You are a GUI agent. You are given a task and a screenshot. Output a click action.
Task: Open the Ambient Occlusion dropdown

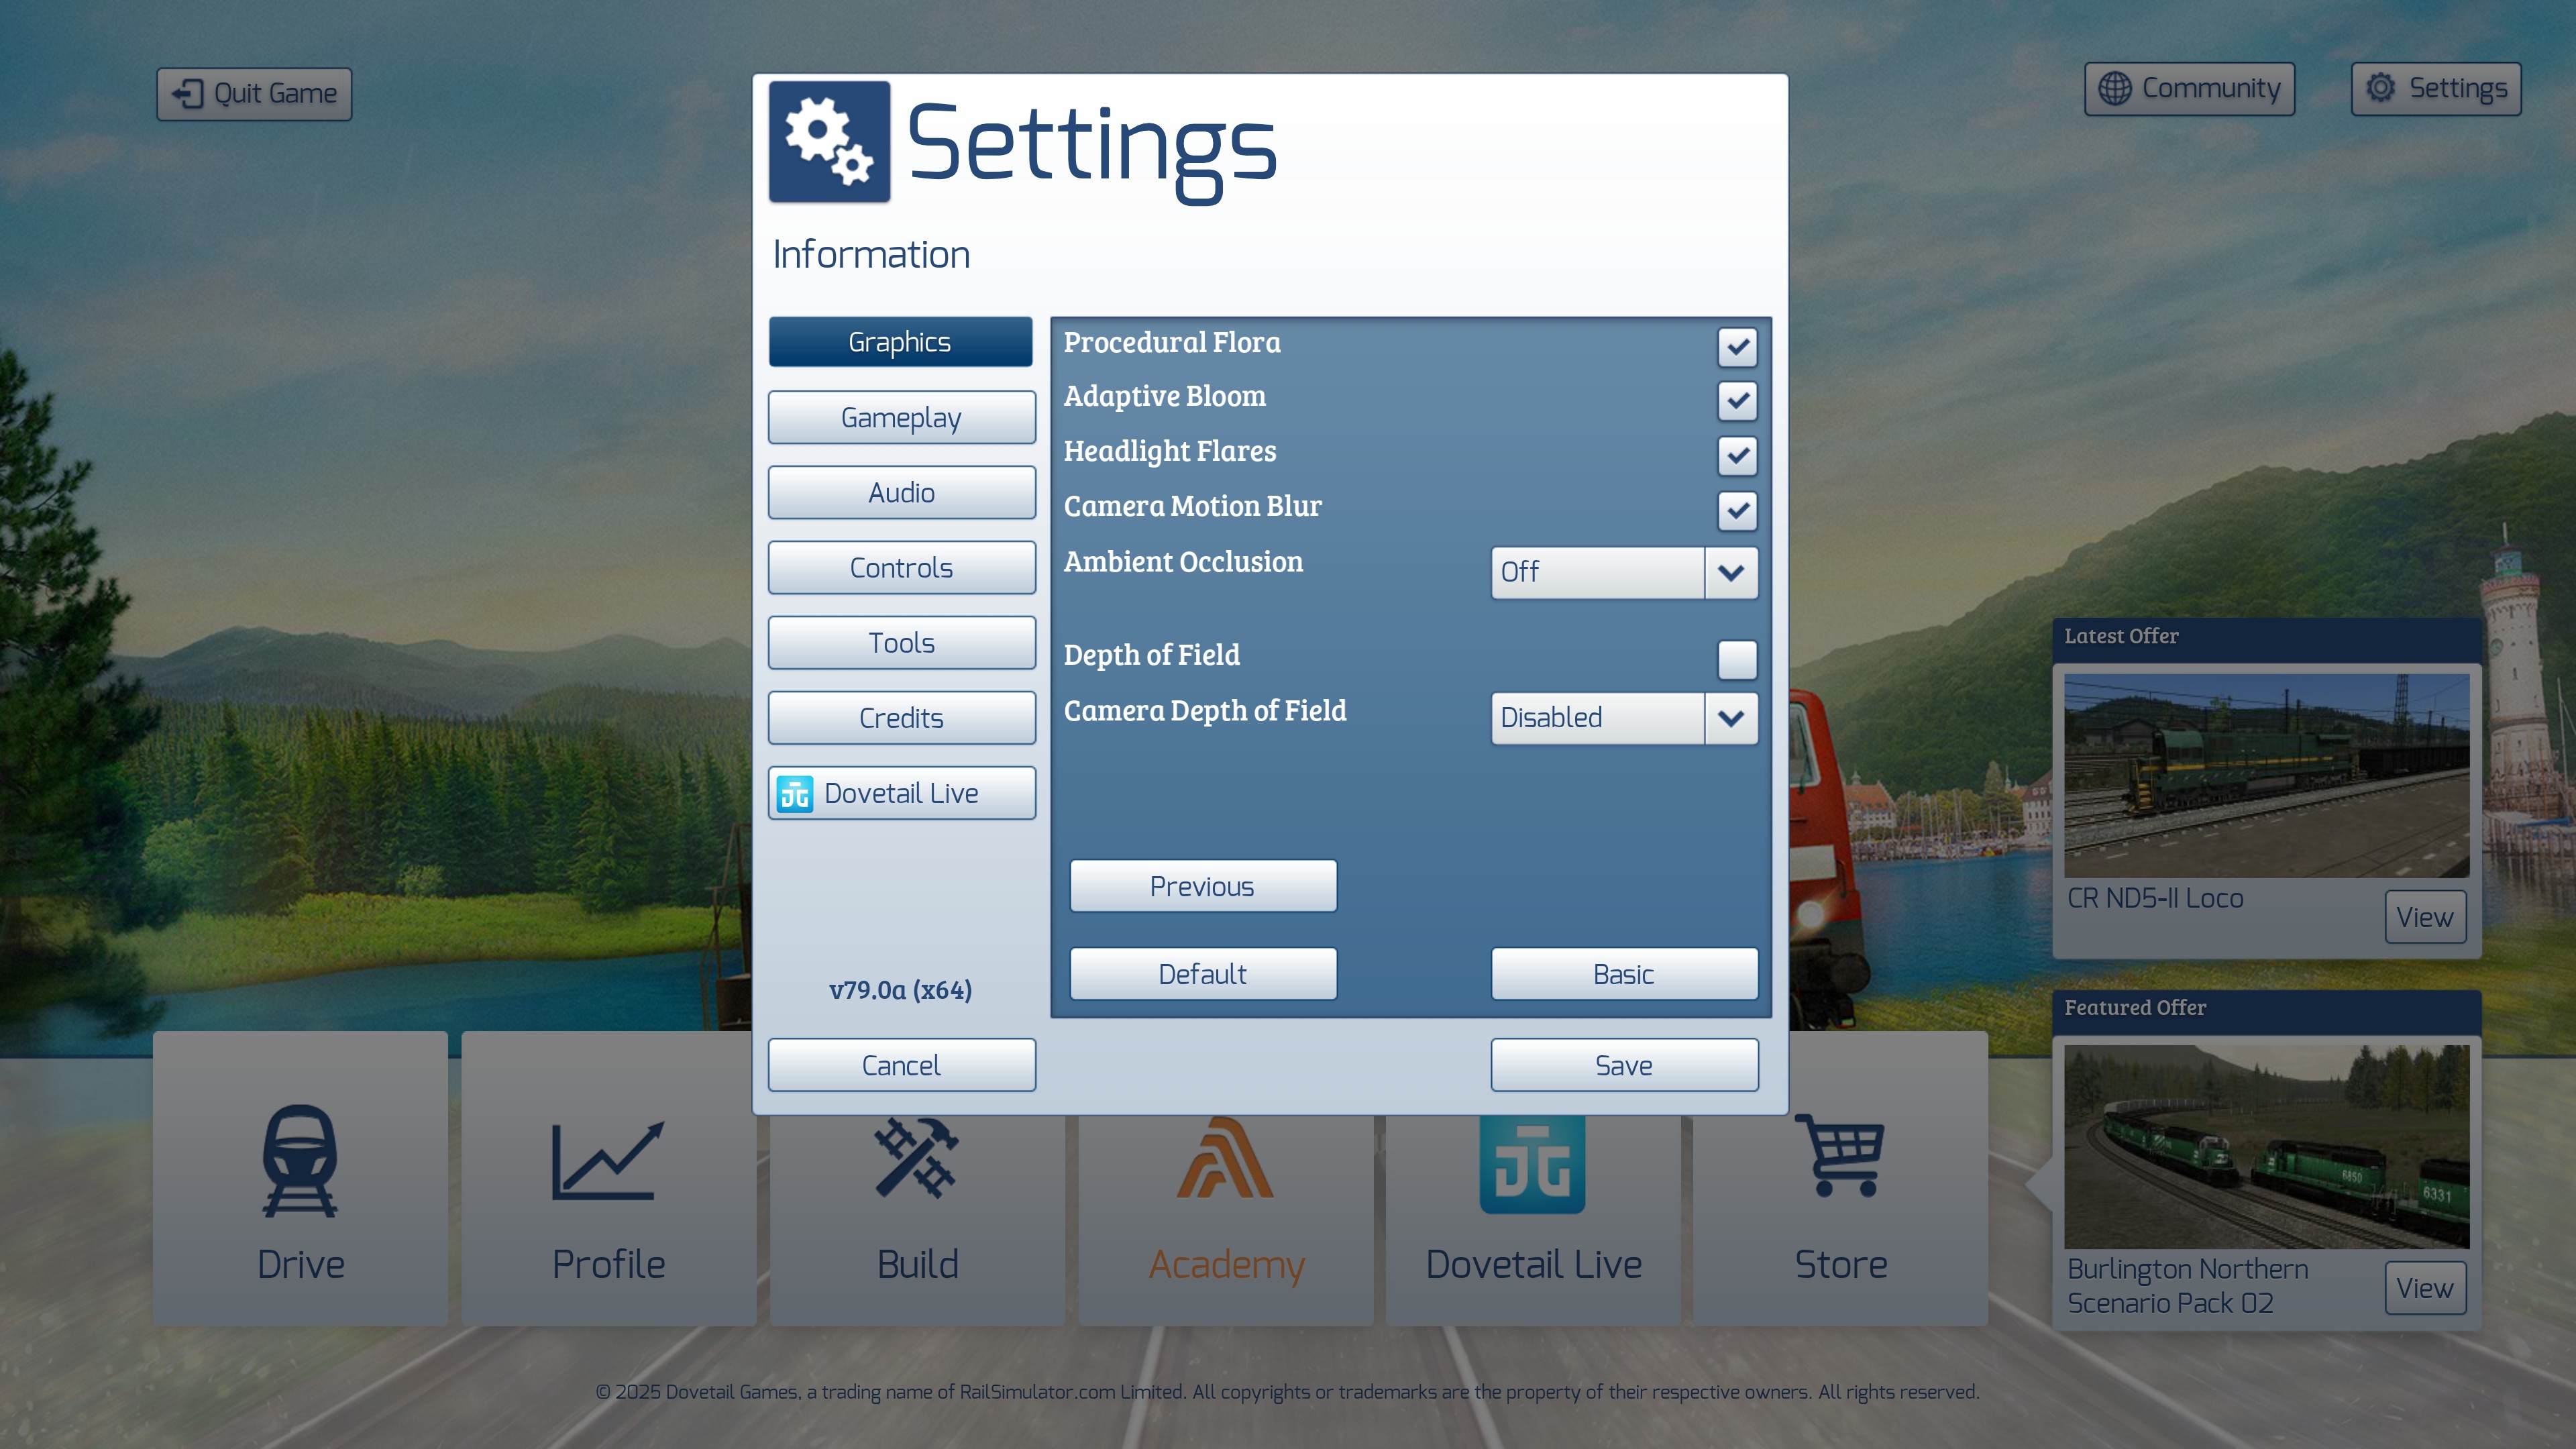1624,573
